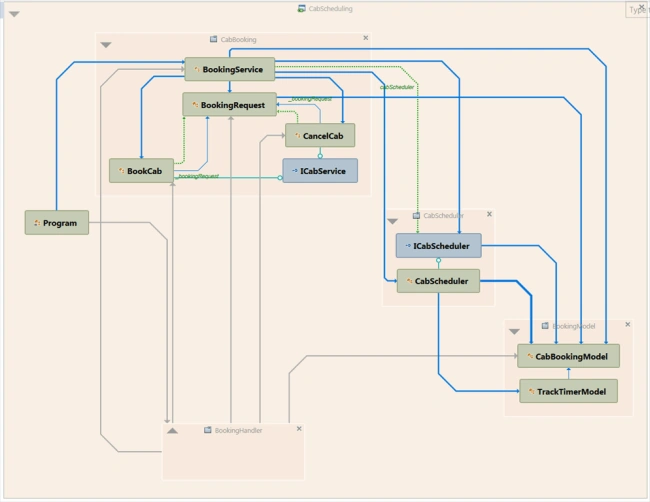The width and height of the screenshot is (650, 502).
Task: Collapse the CabScheduler namespace group
Action: coord(393,221)
